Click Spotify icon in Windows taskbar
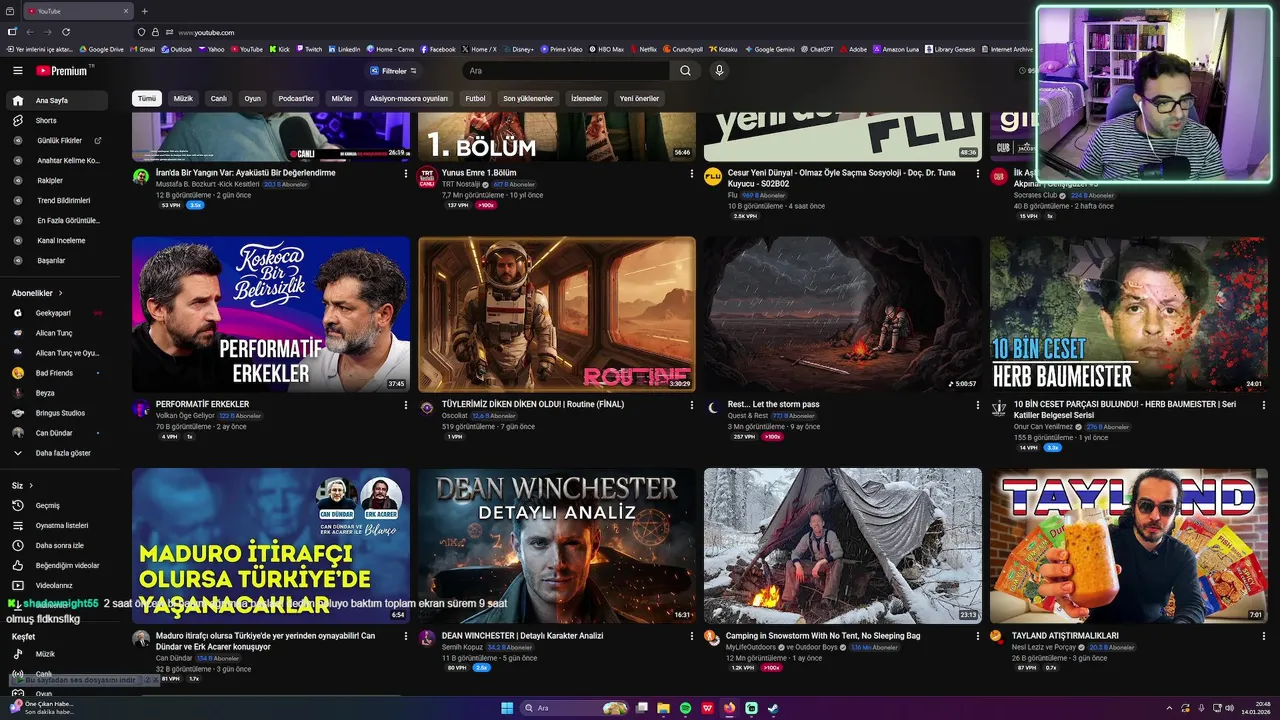 click(x=686, y=708)
